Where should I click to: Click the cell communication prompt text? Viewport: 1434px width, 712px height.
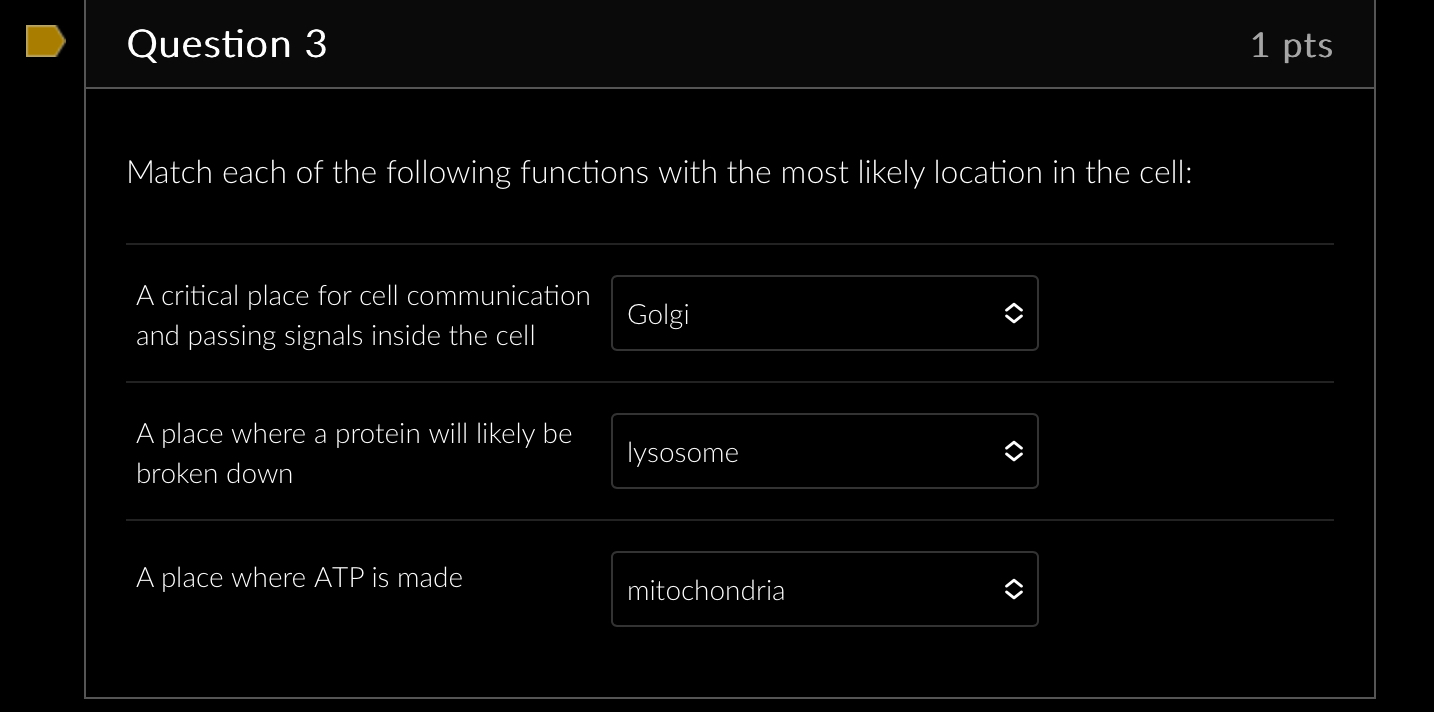click(x=363, y=315)
